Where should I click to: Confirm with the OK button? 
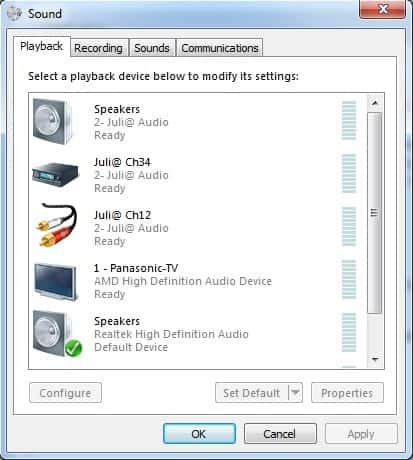[199, 434]
